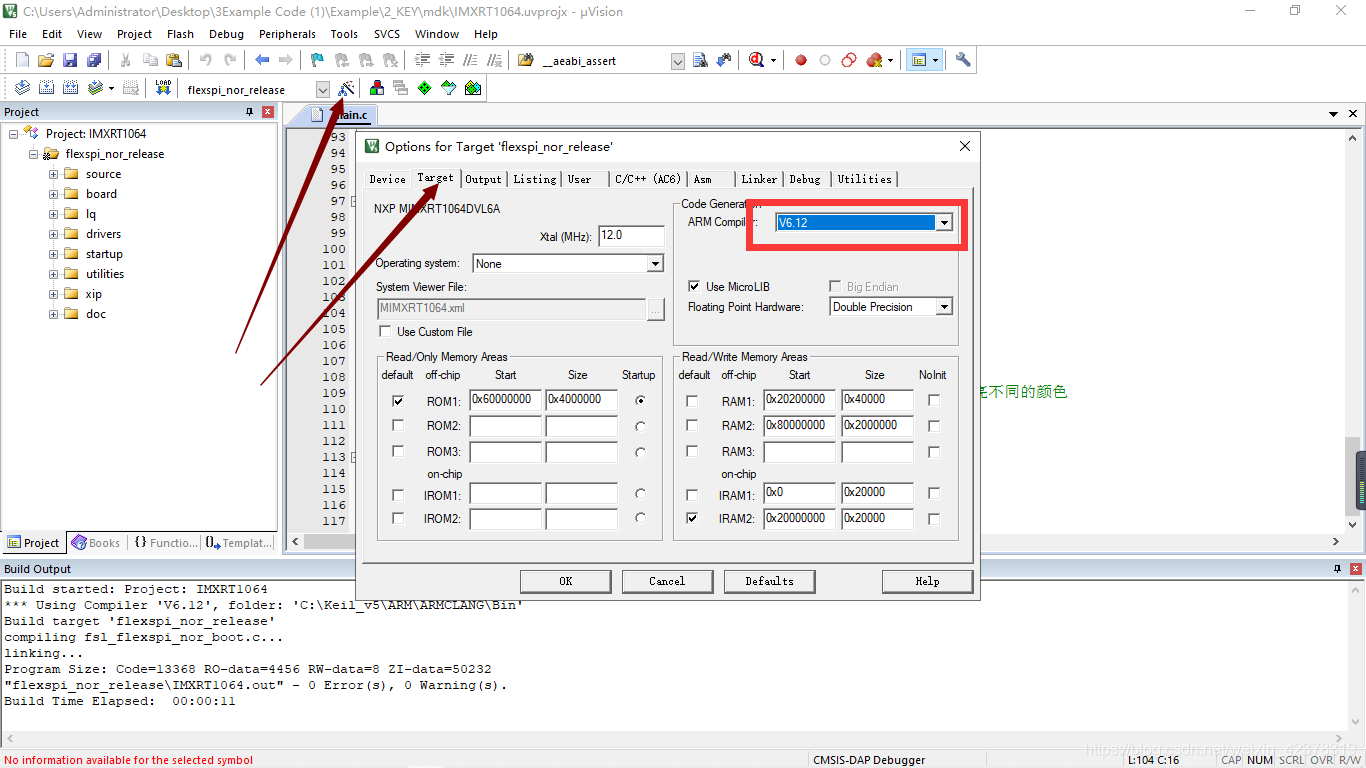Rebuild all target files
The width and height of the screenshot is (1366, 768).
(x=68, y=87)
